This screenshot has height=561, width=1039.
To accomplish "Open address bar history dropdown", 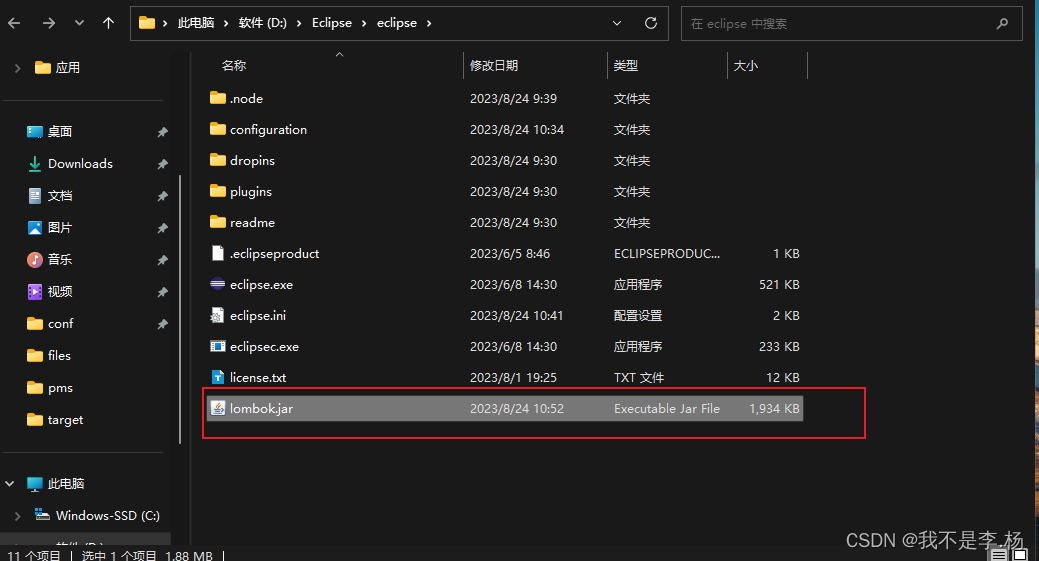I will pos(617,23).
